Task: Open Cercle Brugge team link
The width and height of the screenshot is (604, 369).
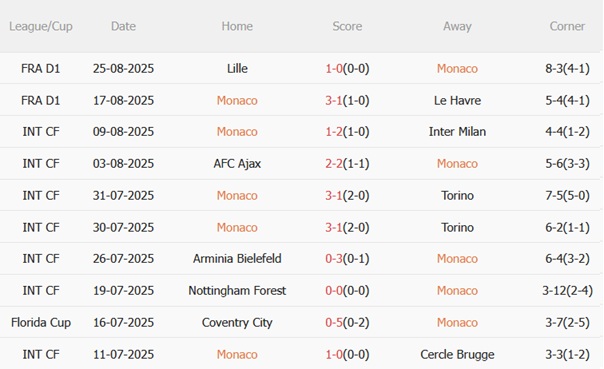Action: pyautogui.click(x=457, y=354)
